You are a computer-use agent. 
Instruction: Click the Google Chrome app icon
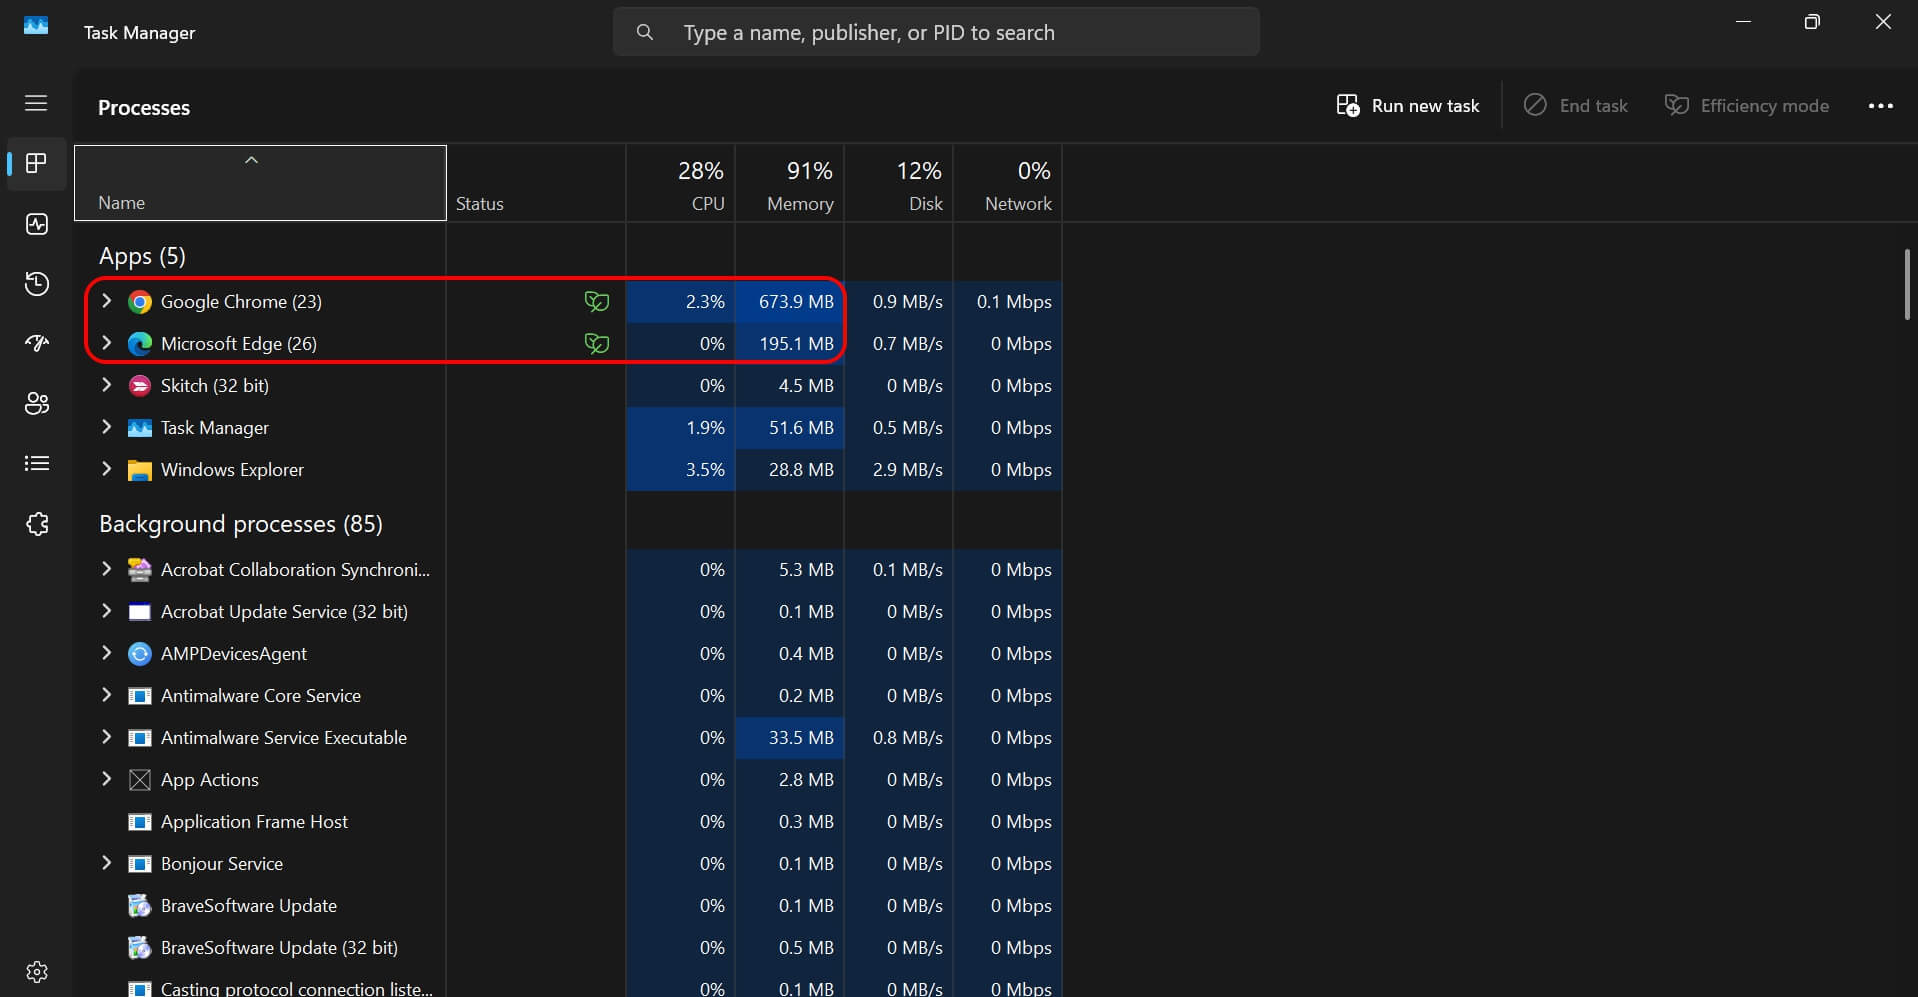(x=140, y=302)
